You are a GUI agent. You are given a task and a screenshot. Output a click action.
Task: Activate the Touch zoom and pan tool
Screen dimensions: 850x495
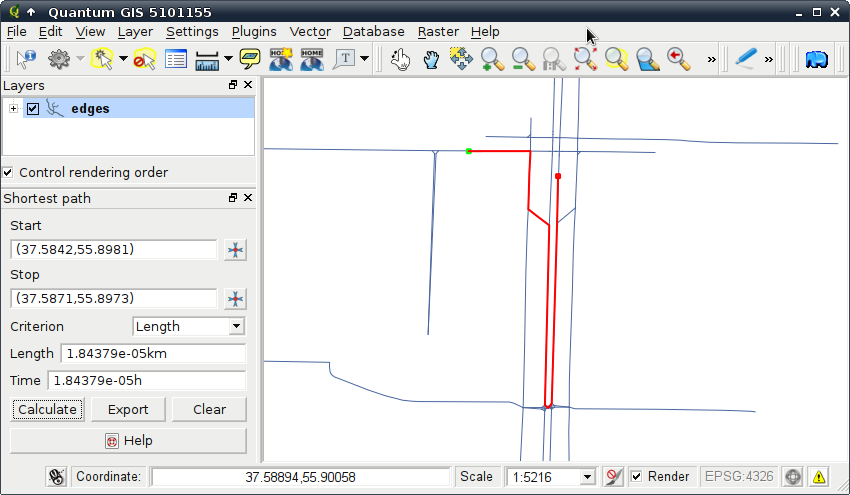point(400,59)
